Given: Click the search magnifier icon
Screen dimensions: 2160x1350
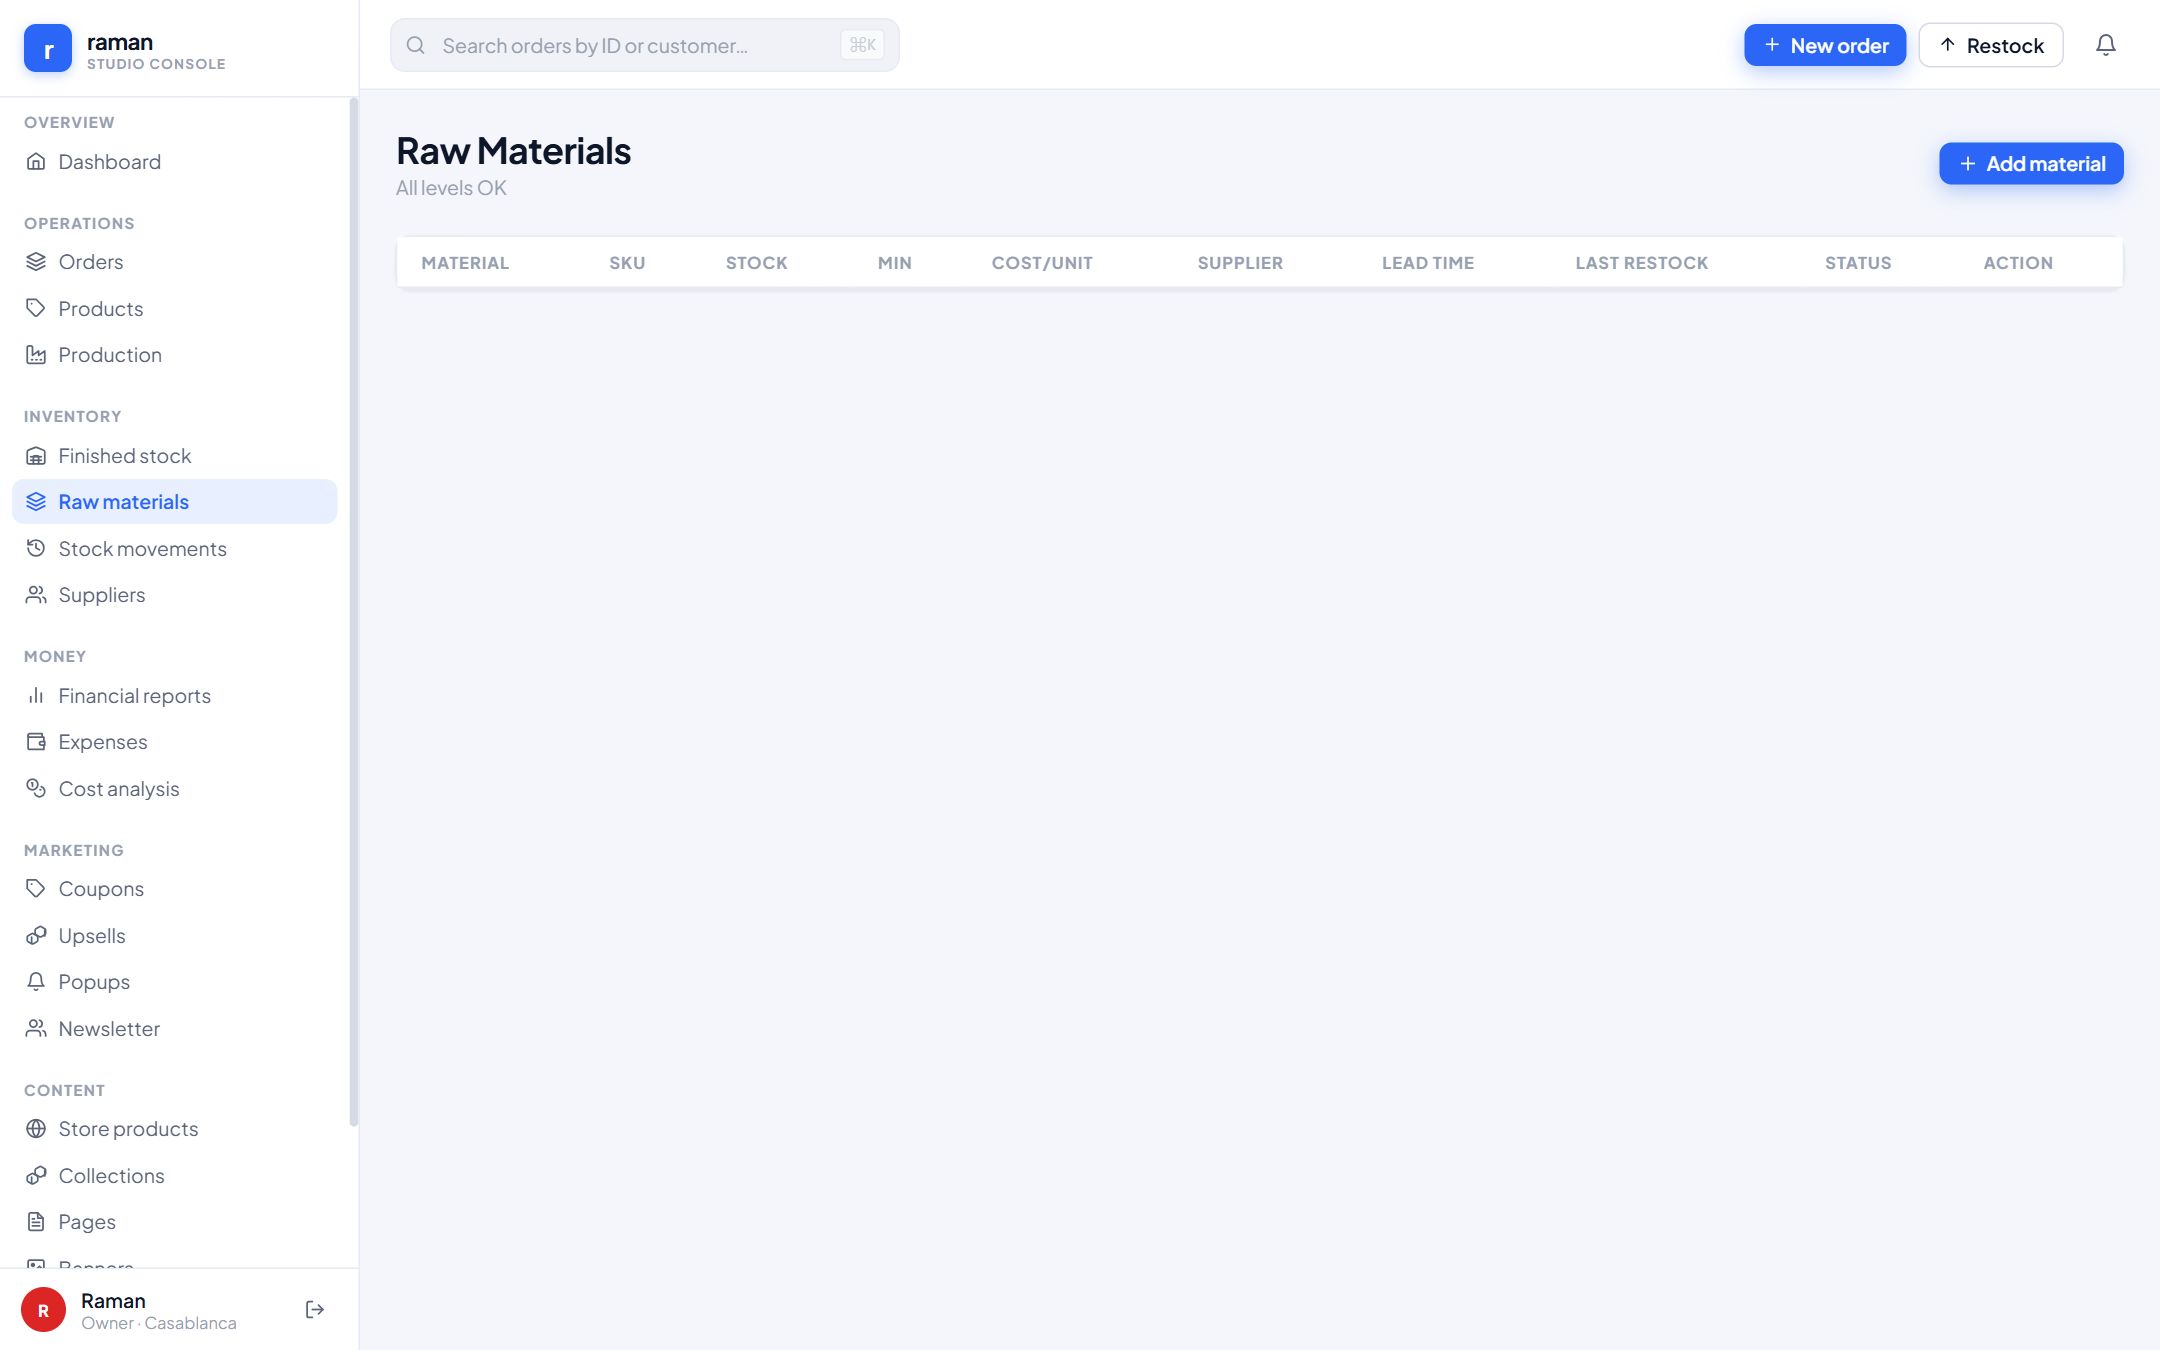Looking at the screenshot, I should coord(416,45).
